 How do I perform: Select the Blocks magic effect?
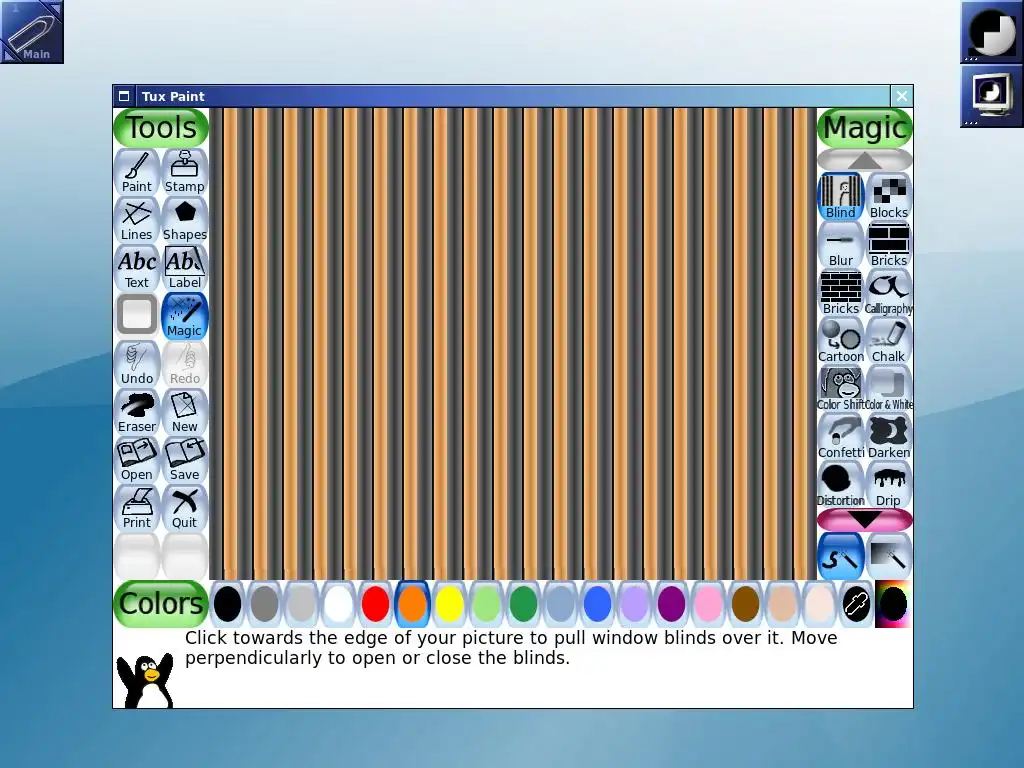coord(888,197)
